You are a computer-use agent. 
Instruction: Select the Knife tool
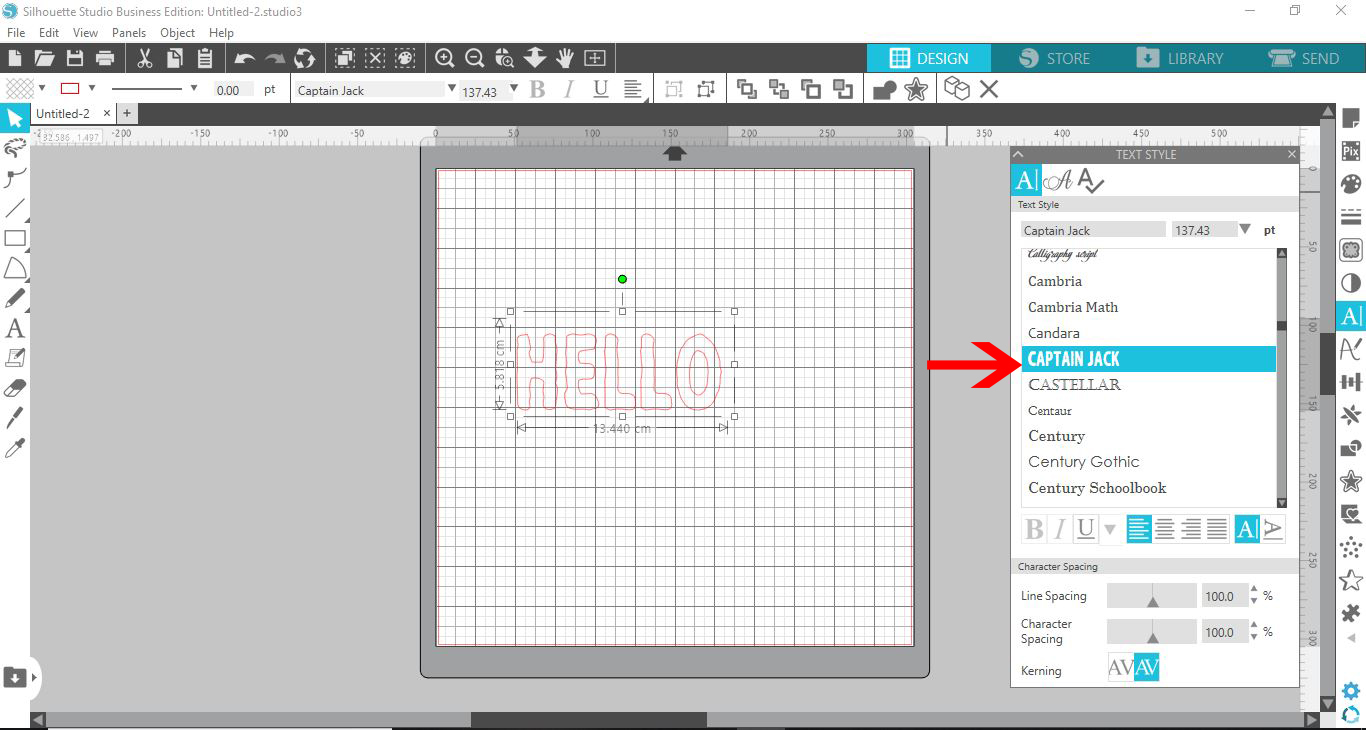click(15, 417)
